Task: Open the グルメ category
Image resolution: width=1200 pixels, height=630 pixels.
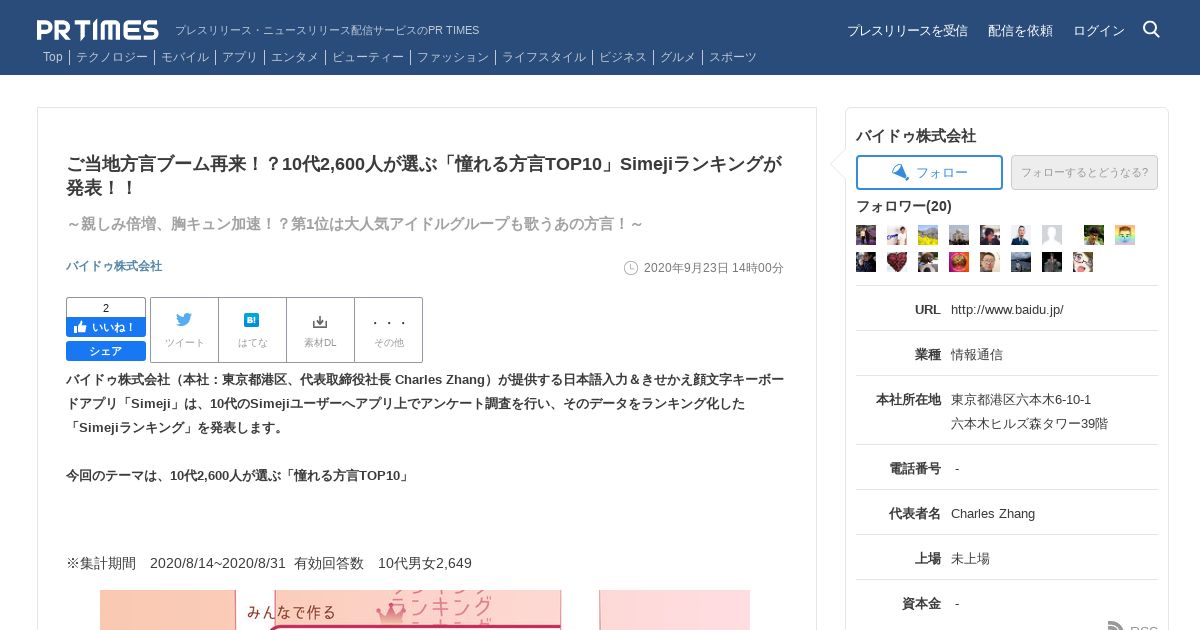Action: point(678,57)
